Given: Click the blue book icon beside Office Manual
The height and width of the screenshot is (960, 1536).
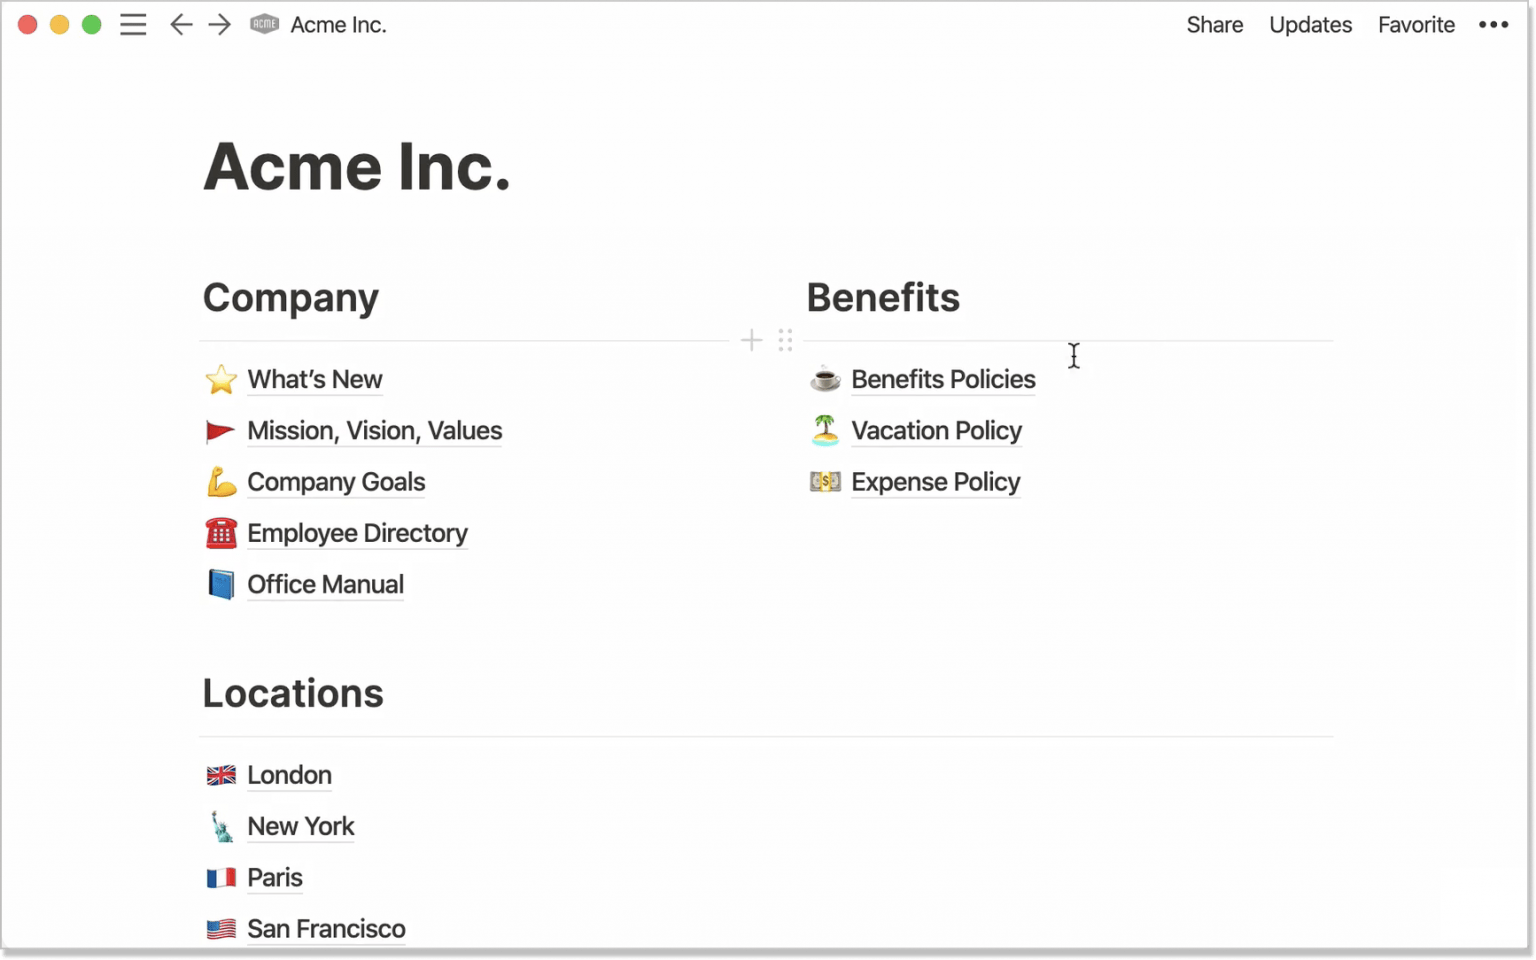Looking at the screenshot, I should 221,584.
